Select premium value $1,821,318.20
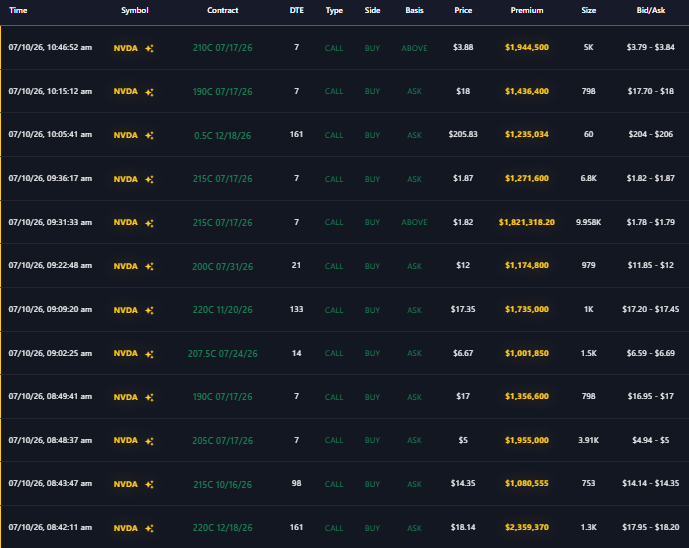 pyautogui.click(x=527, y=222)
